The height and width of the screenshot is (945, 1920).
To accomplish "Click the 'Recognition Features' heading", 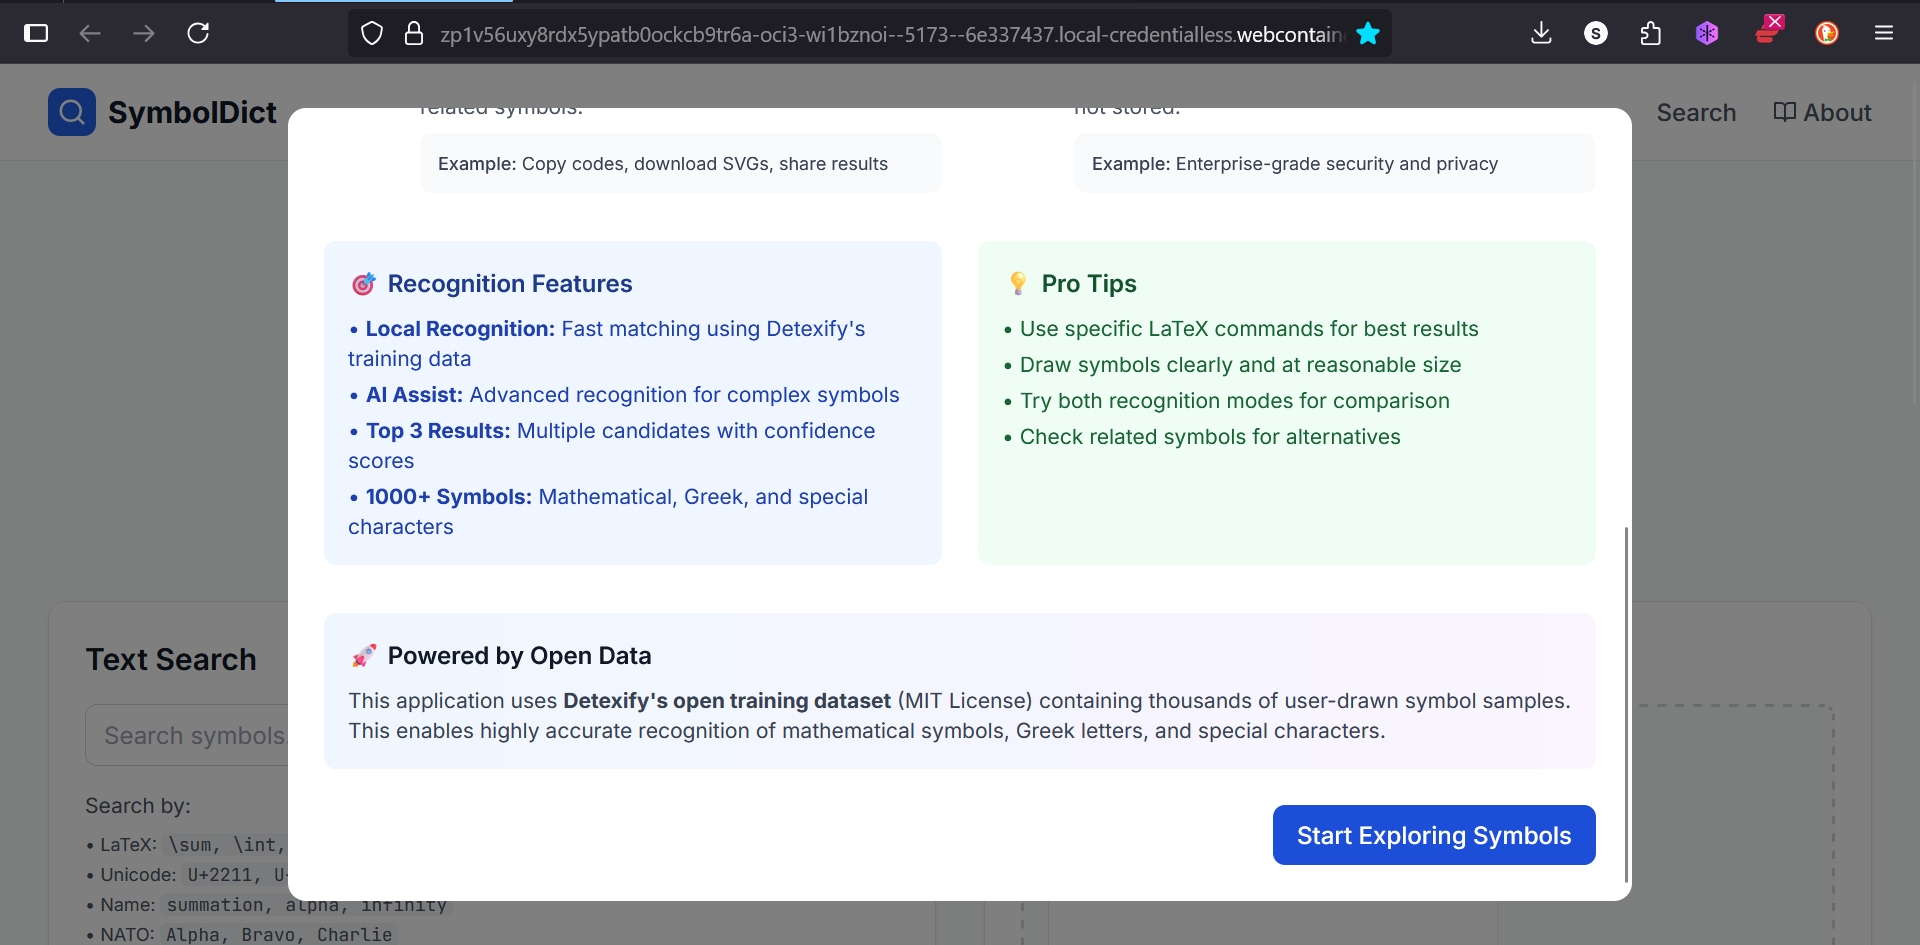I will point(510,284).
